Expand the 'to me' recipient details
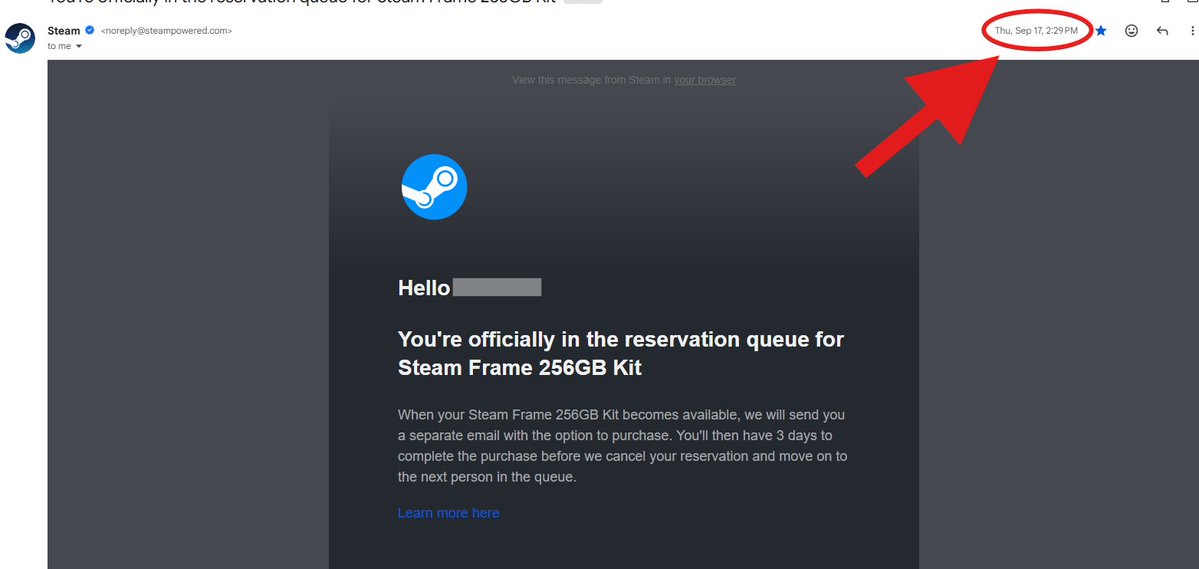 coord(78,46)
